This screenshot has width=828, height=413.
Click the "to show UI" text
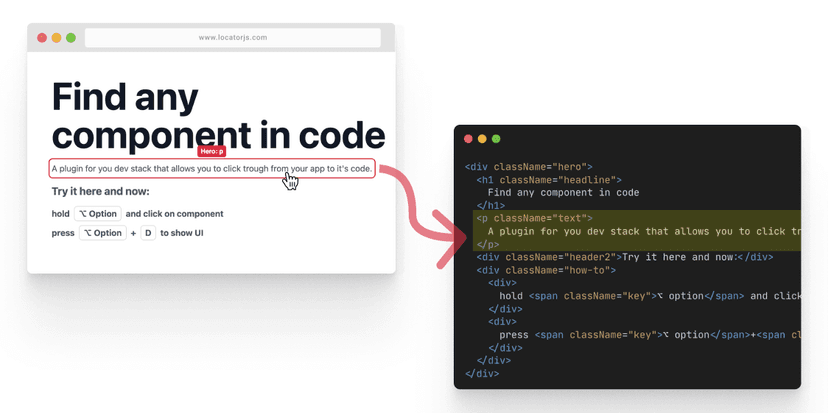[182, 233]
